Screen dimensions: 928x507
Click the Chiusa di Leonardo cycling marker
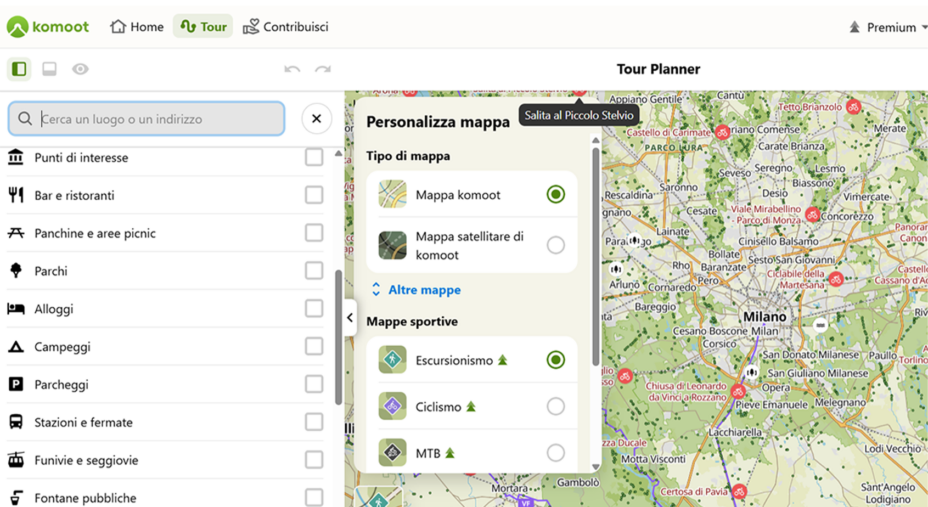737,391
